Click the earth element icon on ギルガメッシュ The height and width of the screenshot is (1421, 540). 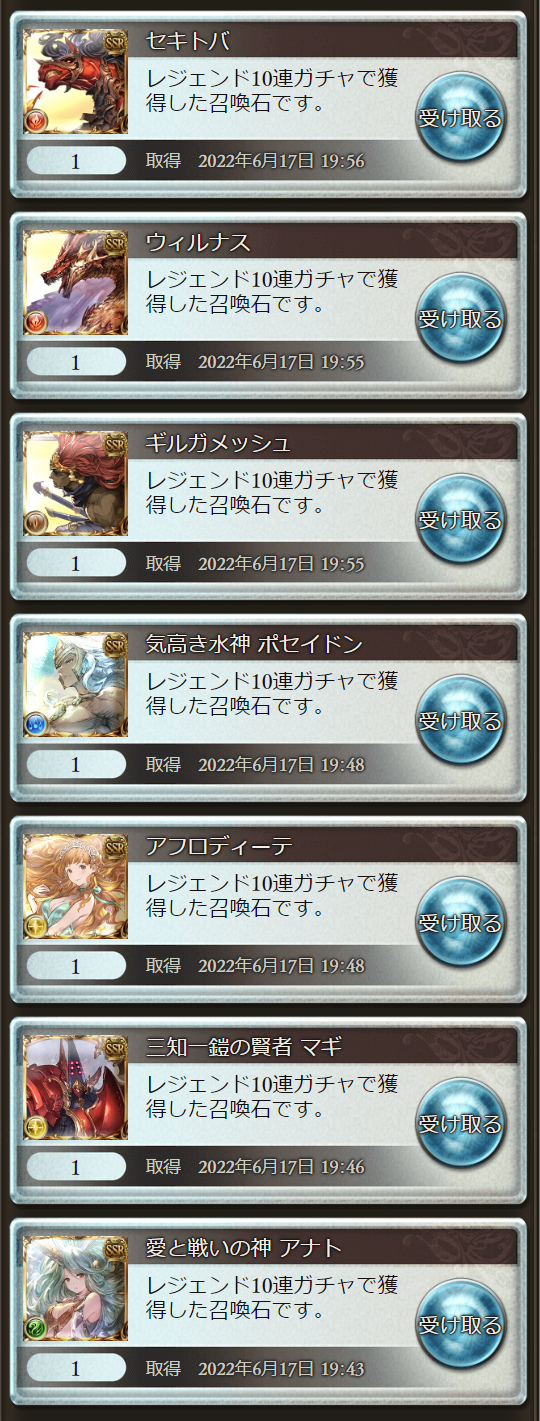[x=36, y=524]
